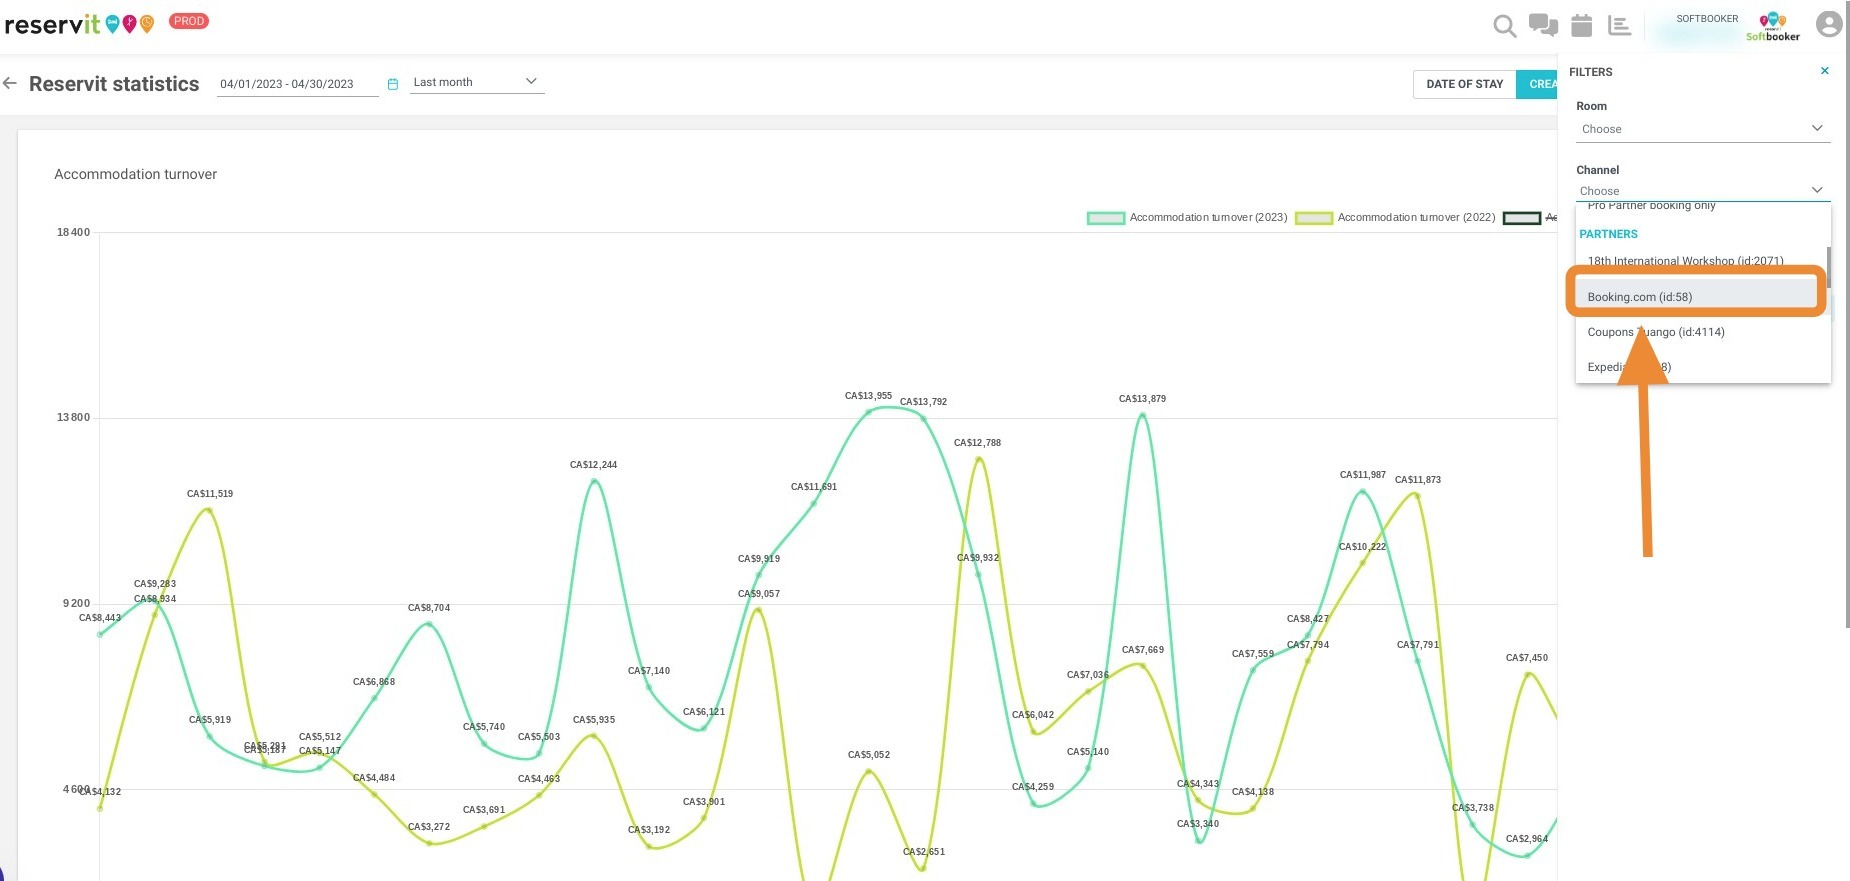Expand the Room dropdown
This screenshot has width=1850, height=881.
tap(1703, 129)
